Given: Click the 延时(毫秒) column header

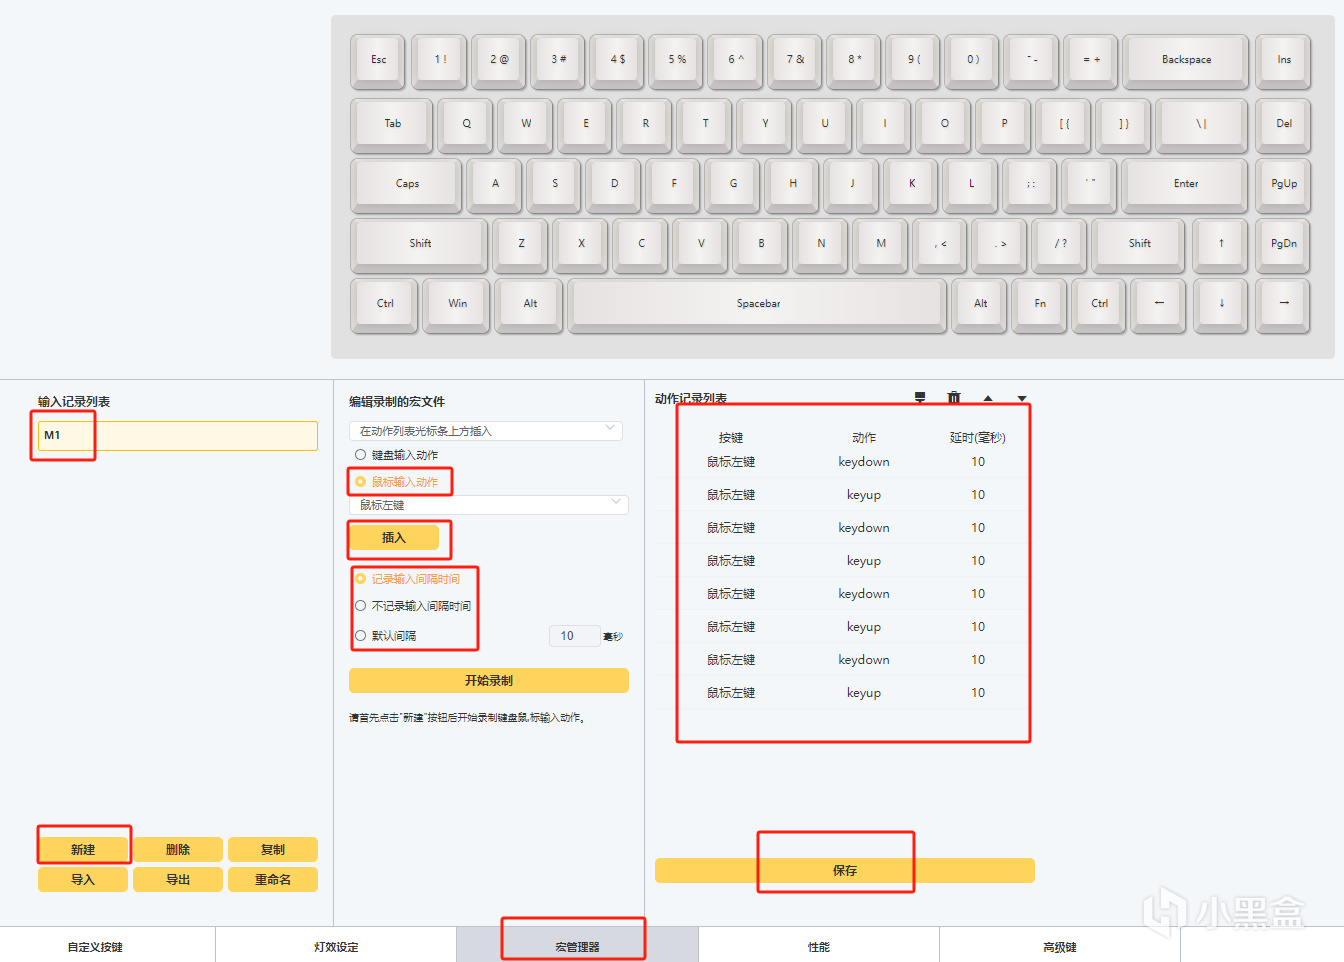Looking at the screenshot, I should pos(977,438).
